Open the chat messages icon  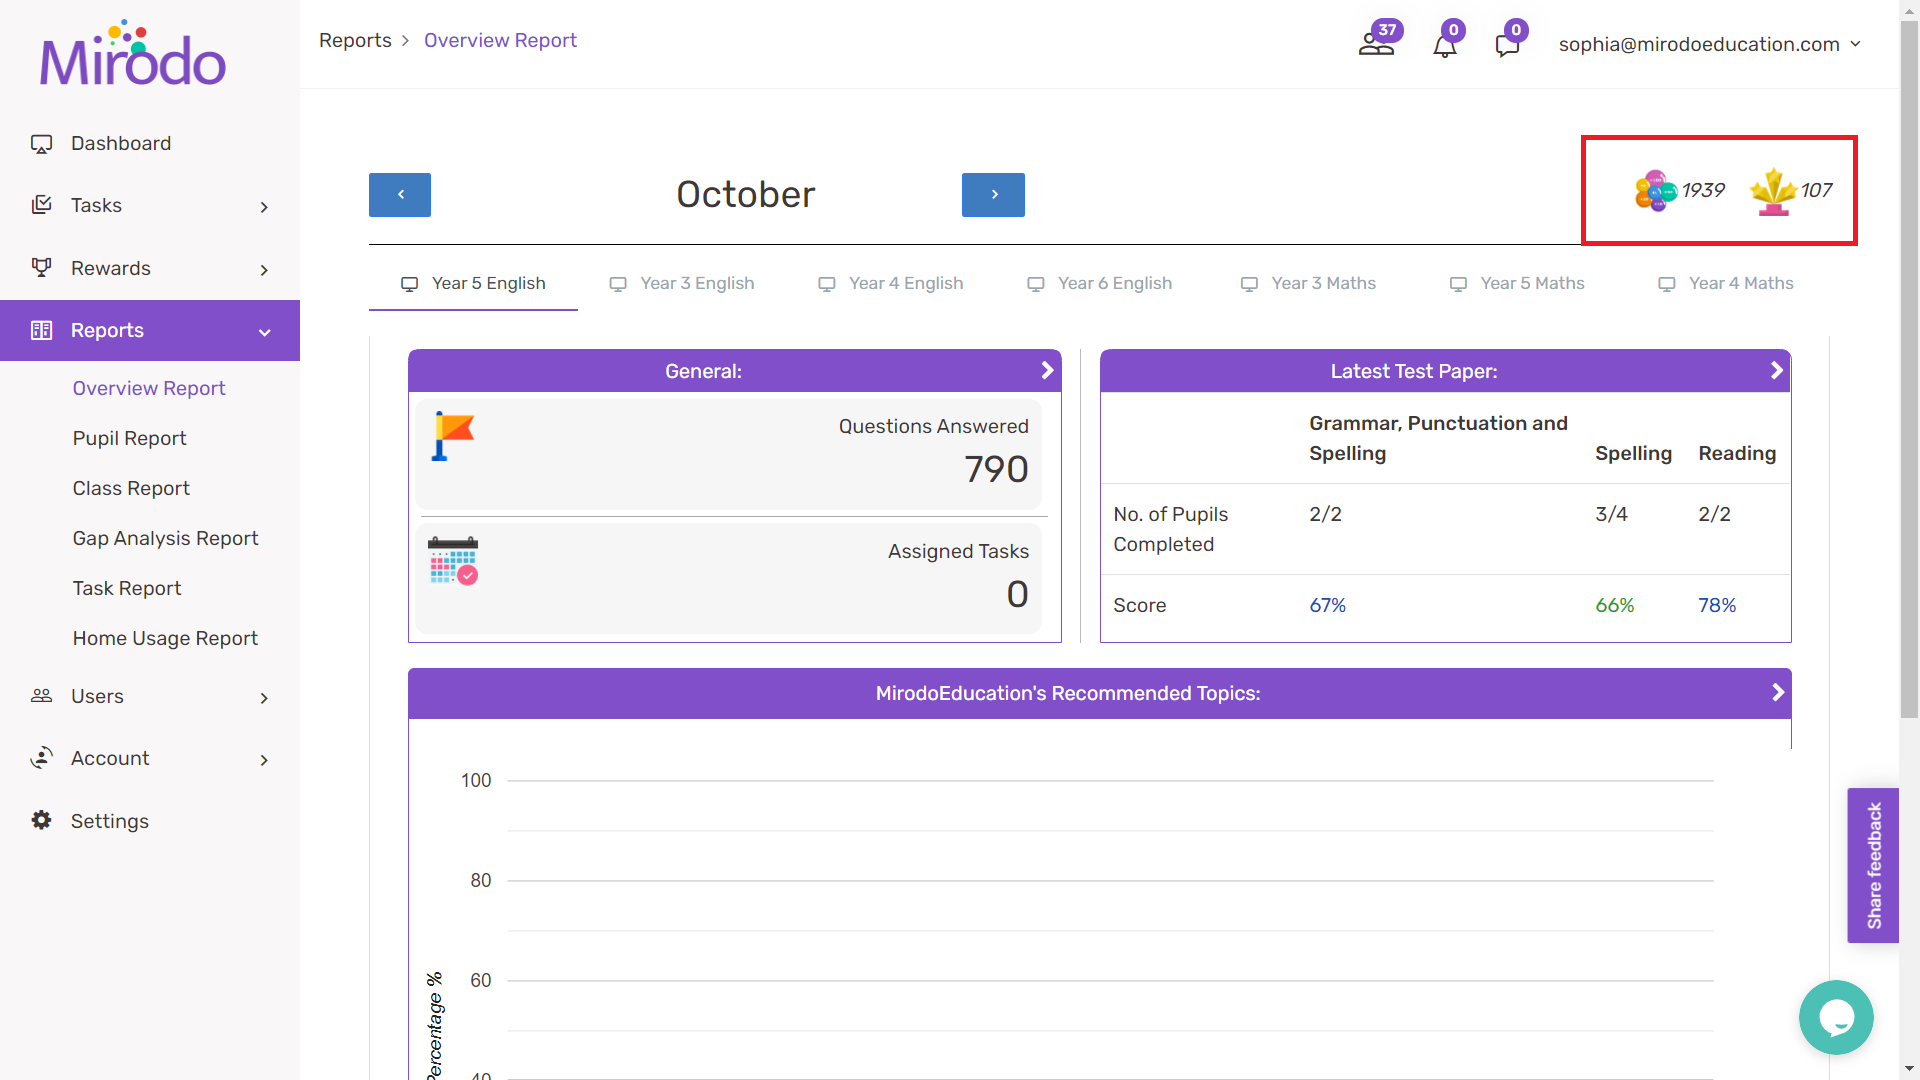1507,45
